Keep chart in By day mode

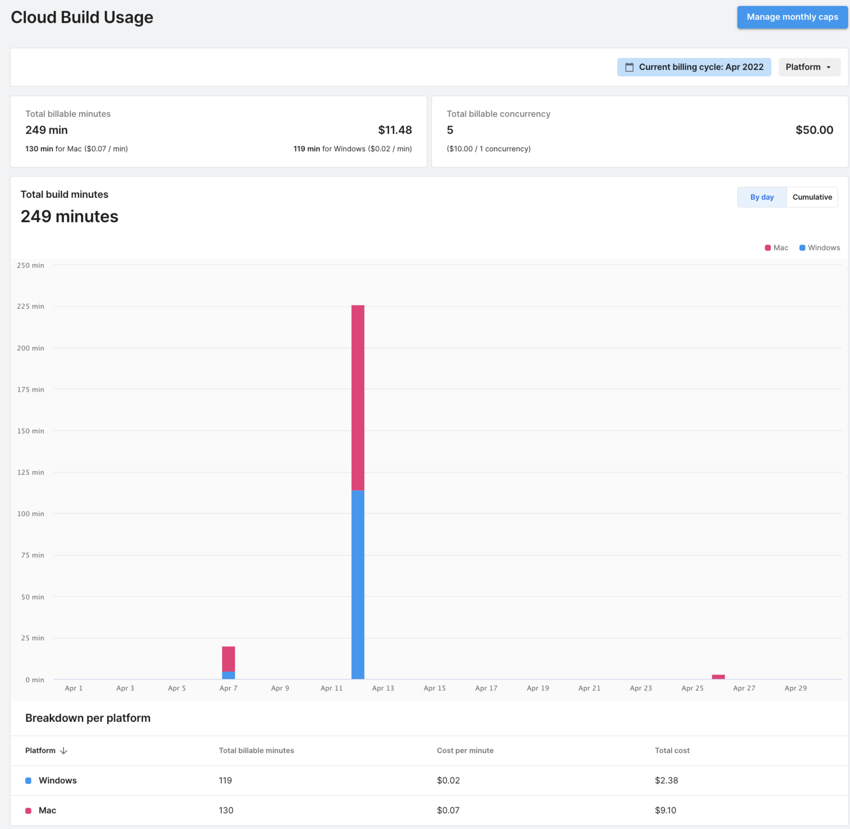(761, 197)
